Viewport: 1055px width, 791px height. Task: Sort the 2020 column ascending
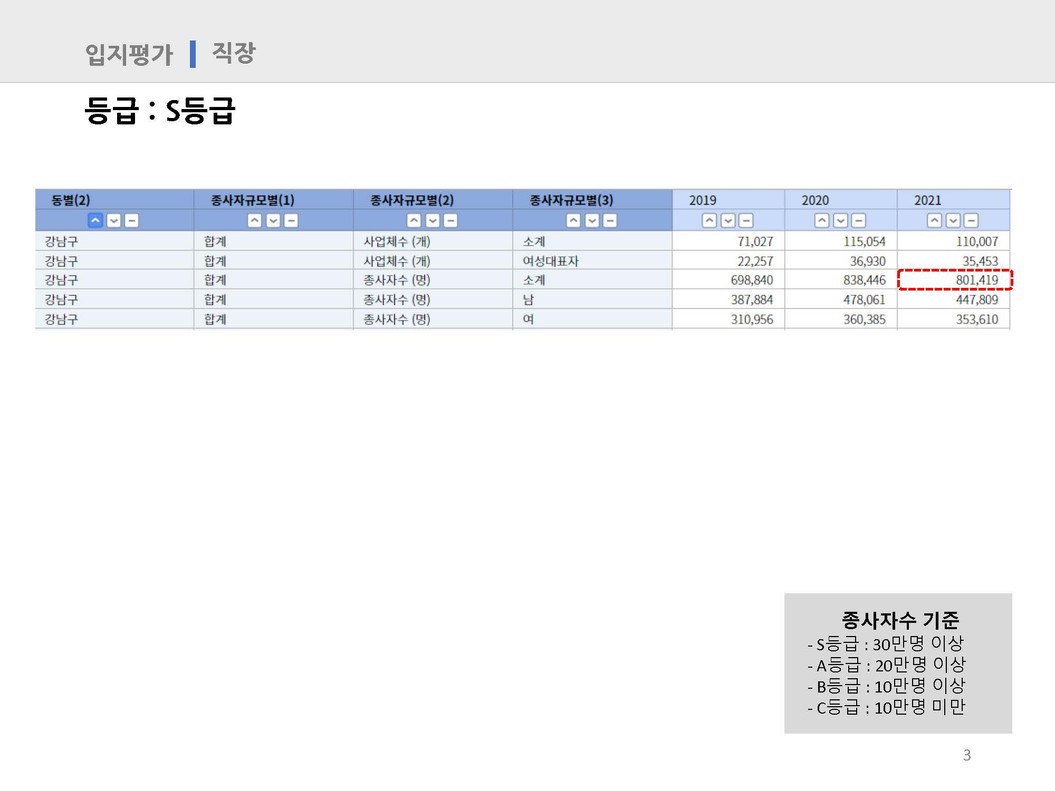[x=822, y=221]
